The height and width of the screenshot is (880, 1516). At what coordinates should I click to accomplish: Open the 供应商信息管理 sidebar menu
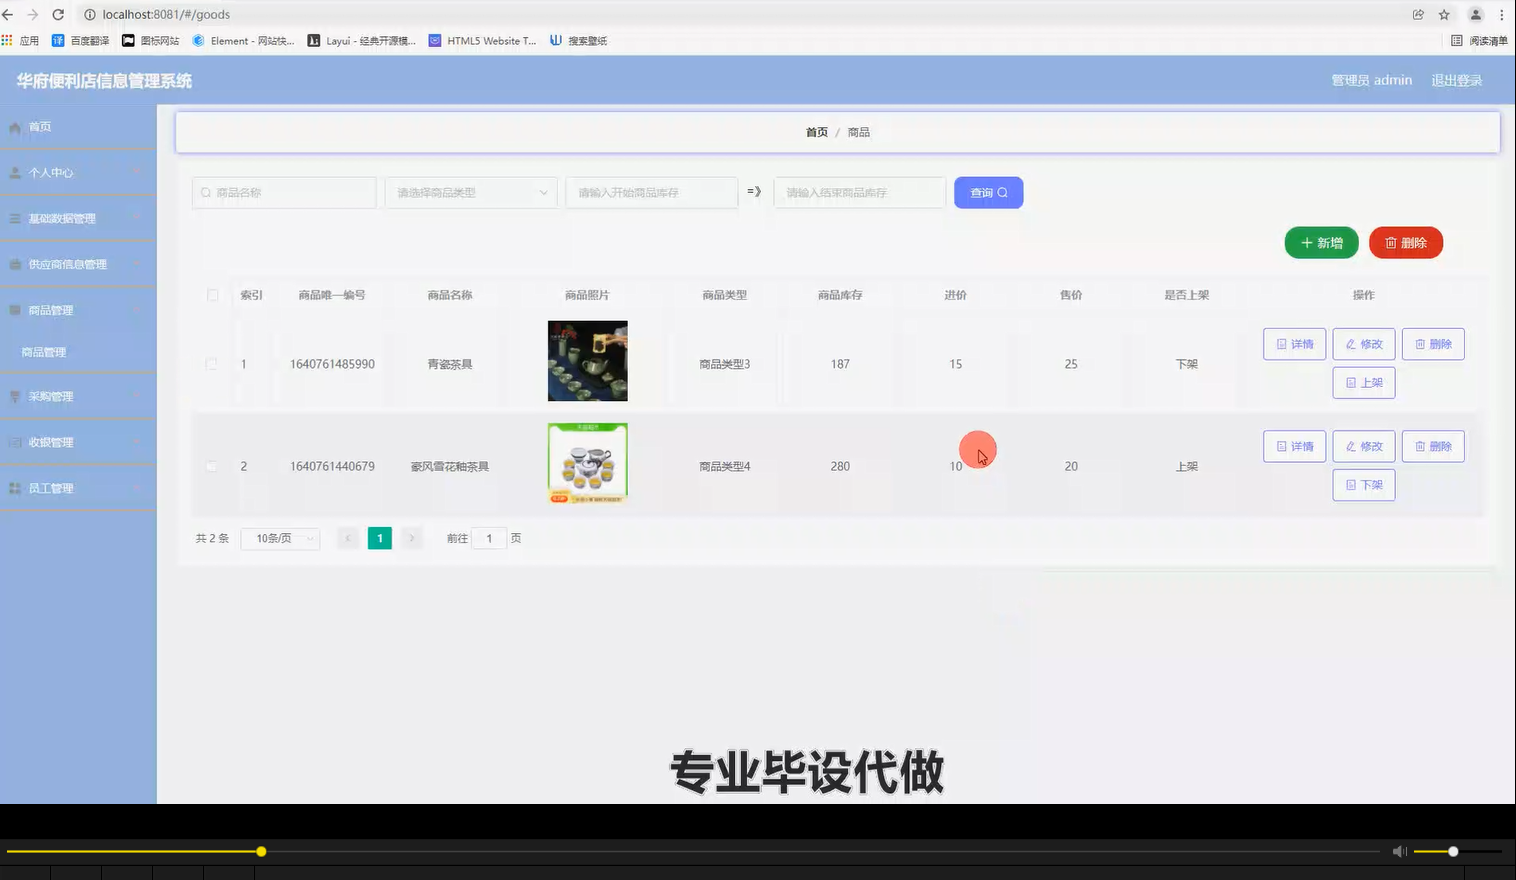point(70,263)
